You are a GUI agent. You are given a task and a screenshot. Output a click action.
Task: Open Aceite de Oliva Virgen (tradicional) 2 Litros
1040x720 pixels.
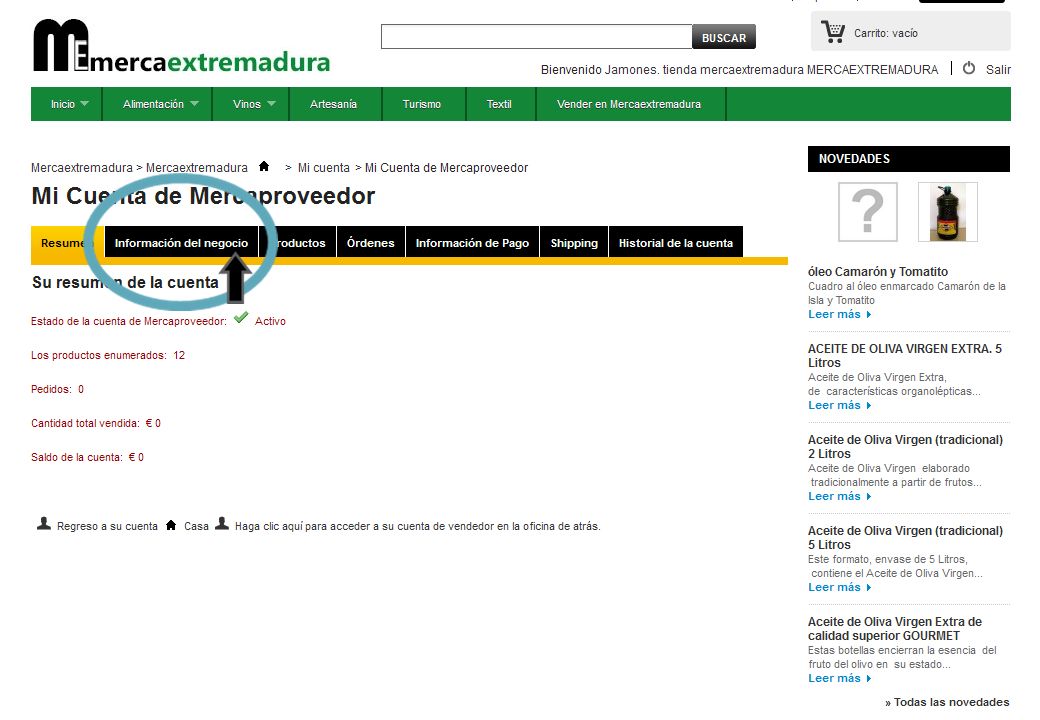click(905, 446)
